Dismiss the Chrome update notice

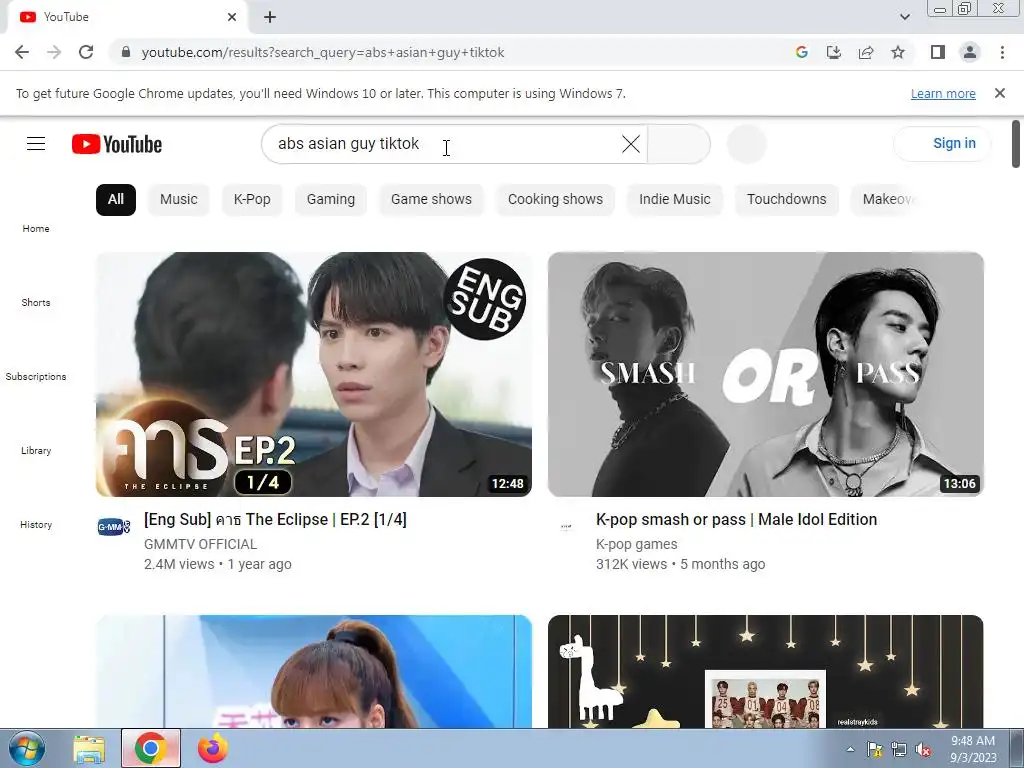tap(999, 93)
